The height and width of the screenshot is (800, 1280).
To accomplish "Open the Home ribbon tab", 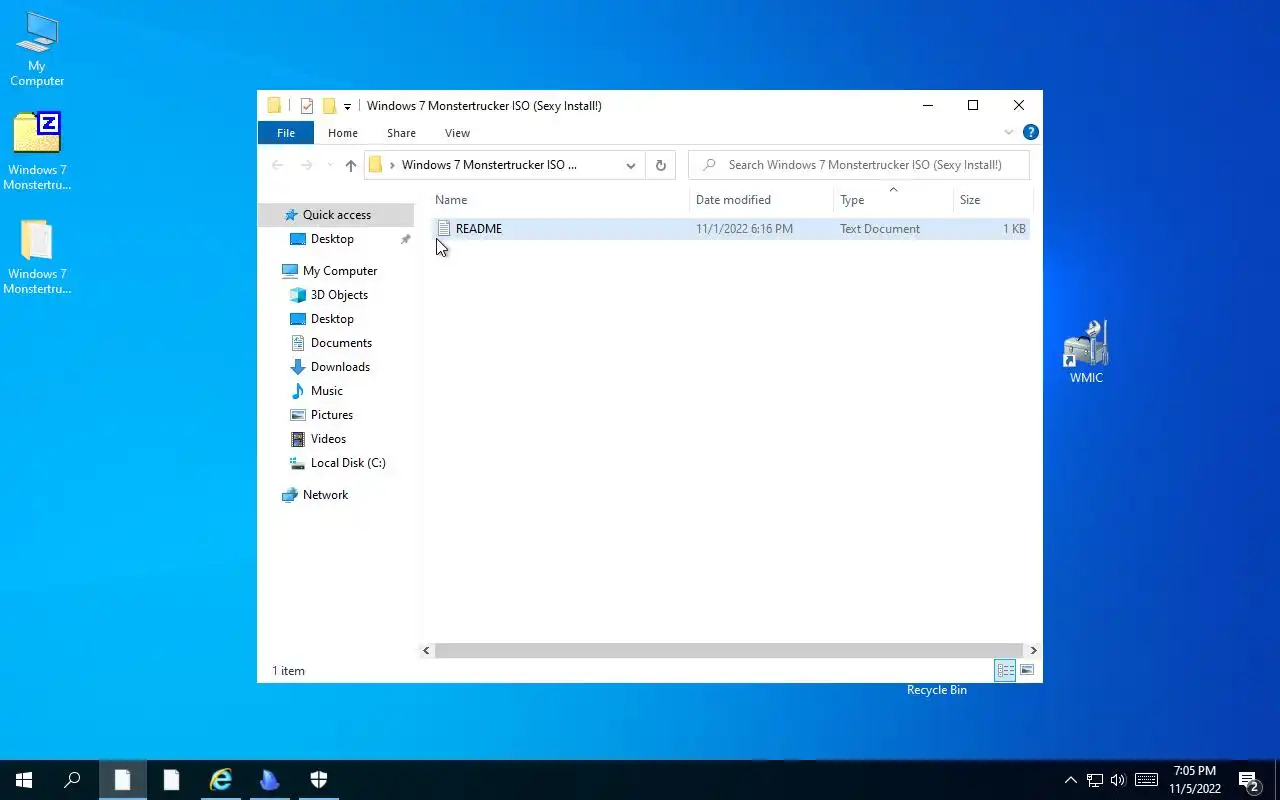I will [x=343, y=133].
